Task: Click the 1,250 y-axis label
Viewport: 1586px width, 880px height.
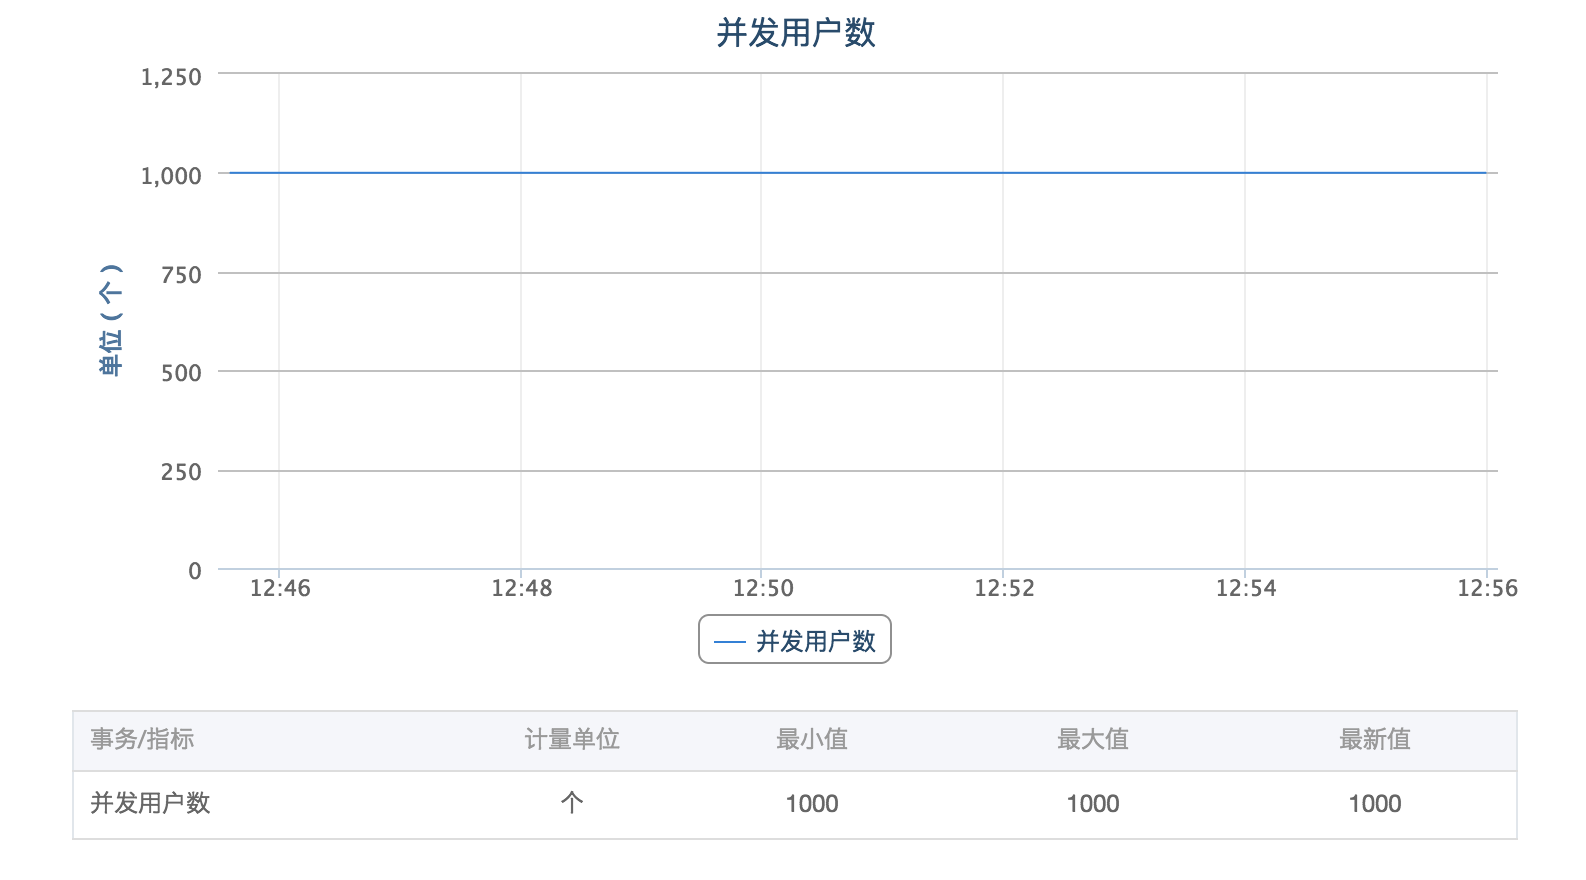Action: (171, 77)
